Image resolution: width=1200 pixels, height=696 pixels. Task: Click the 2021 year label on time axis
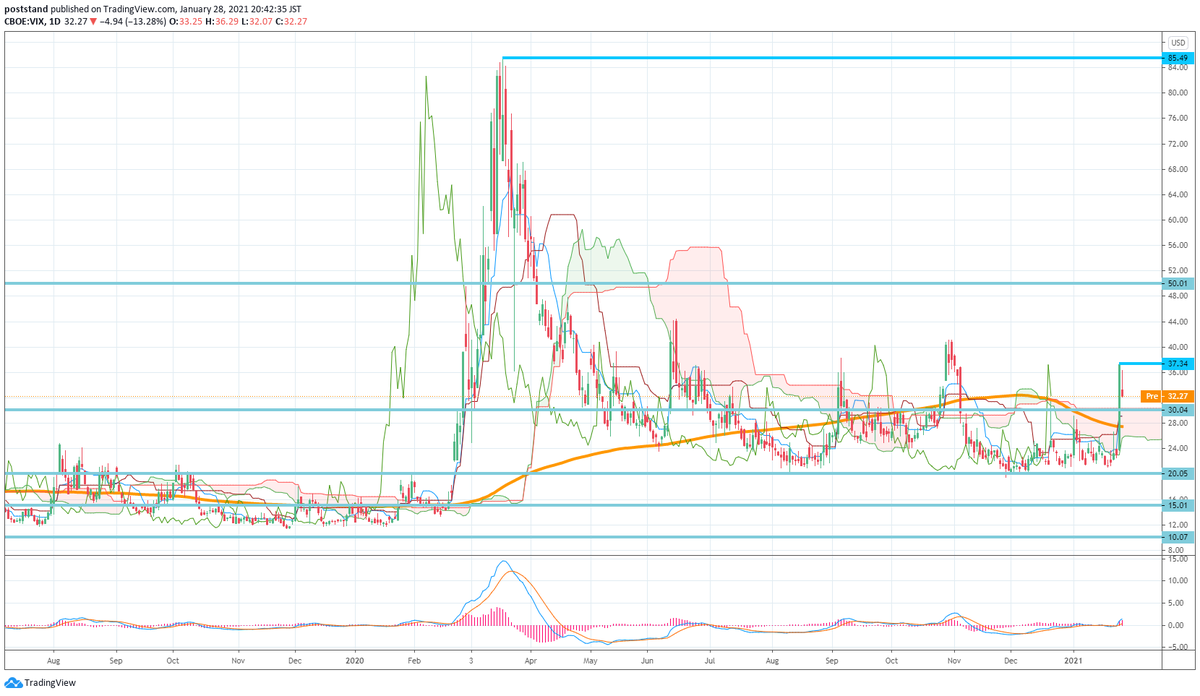coord(1074,661)
